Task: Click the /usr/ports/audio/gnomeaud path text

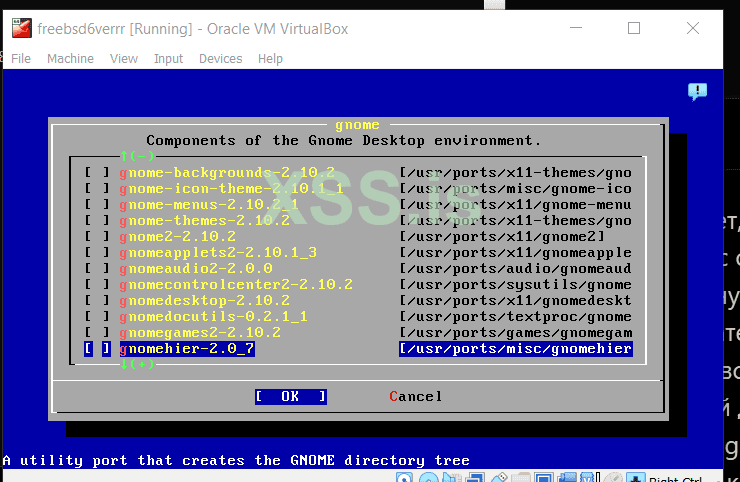Action: (x=516, y=269)
